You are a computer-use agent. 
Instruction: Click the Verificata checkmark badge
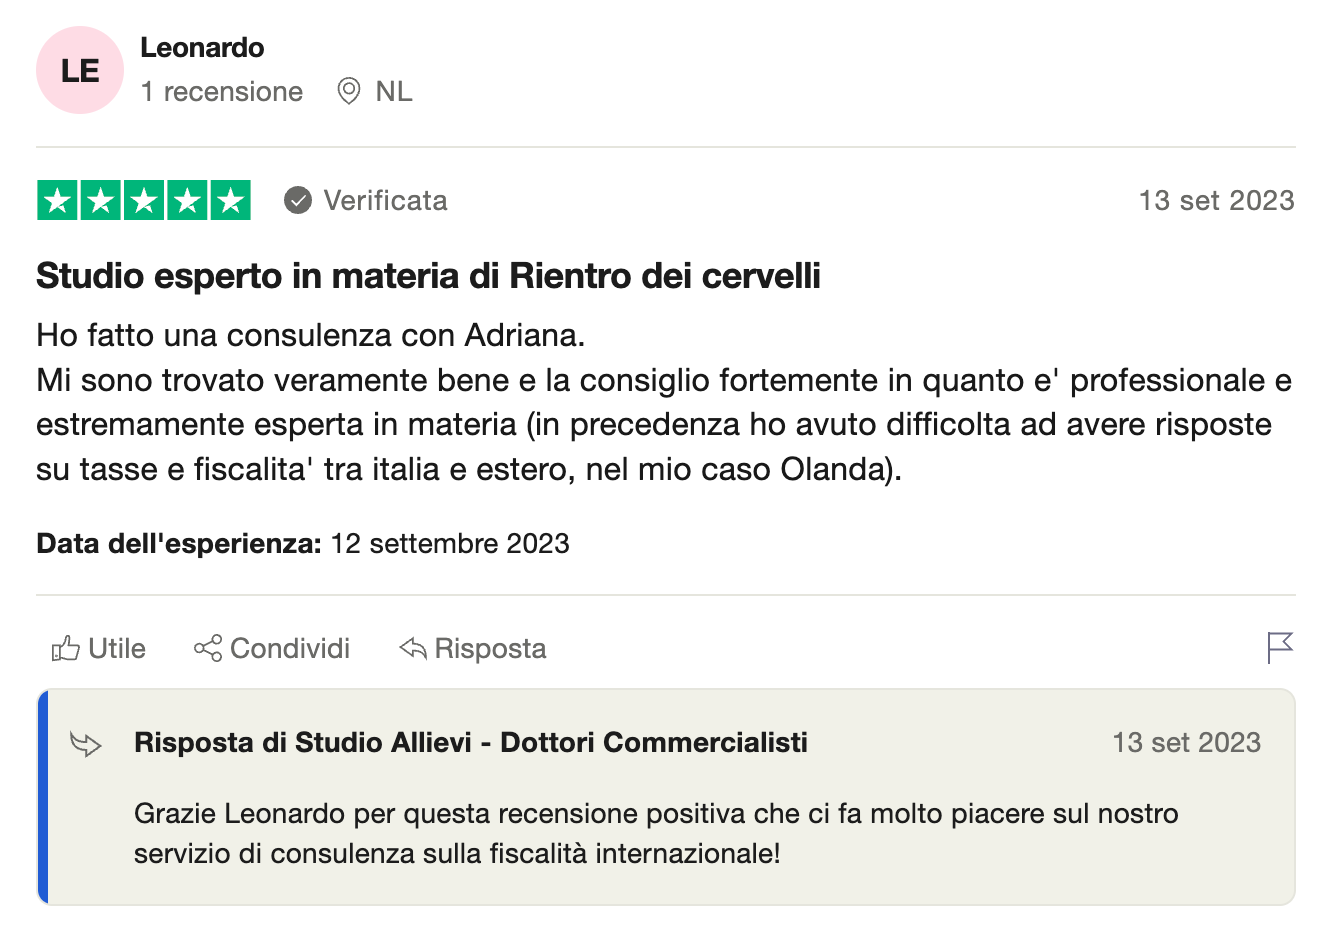click(x=298, y=201)
